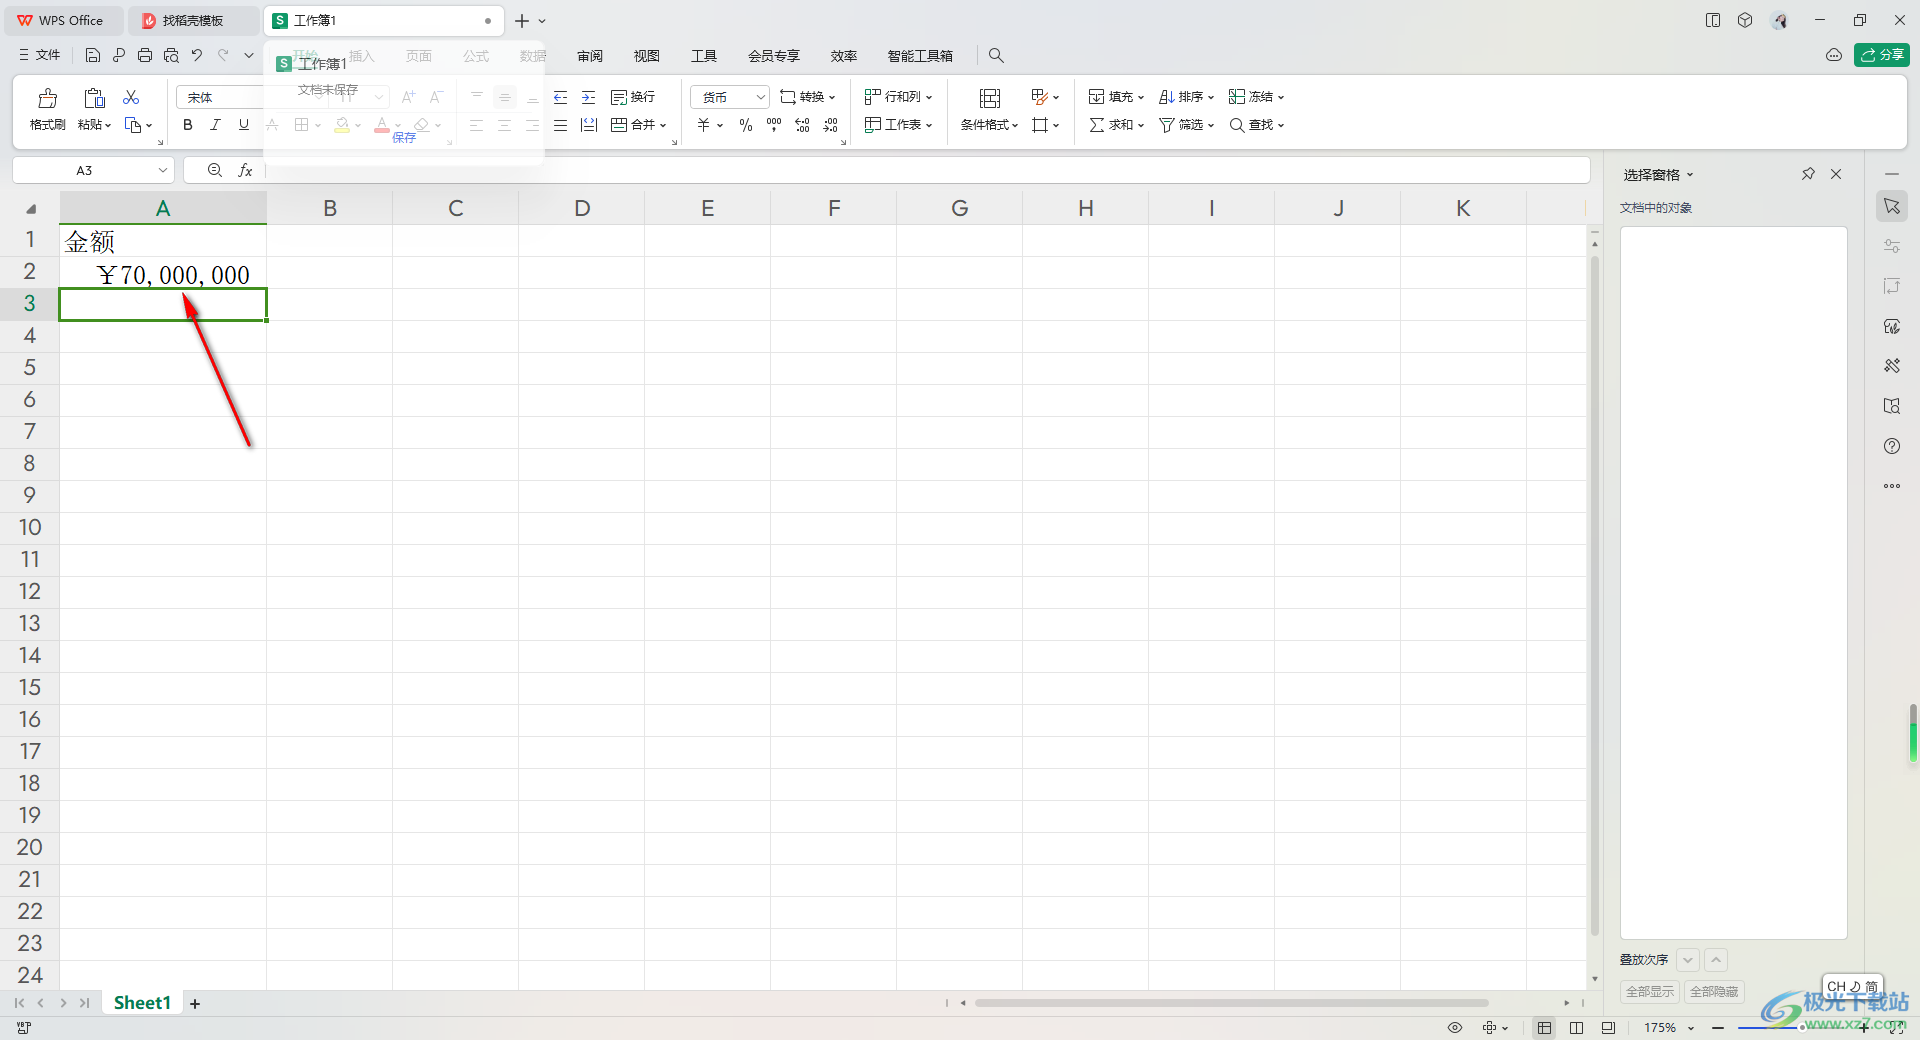
Task: Add a new sheet with the plus button
Action: [x=195, y=1004]
